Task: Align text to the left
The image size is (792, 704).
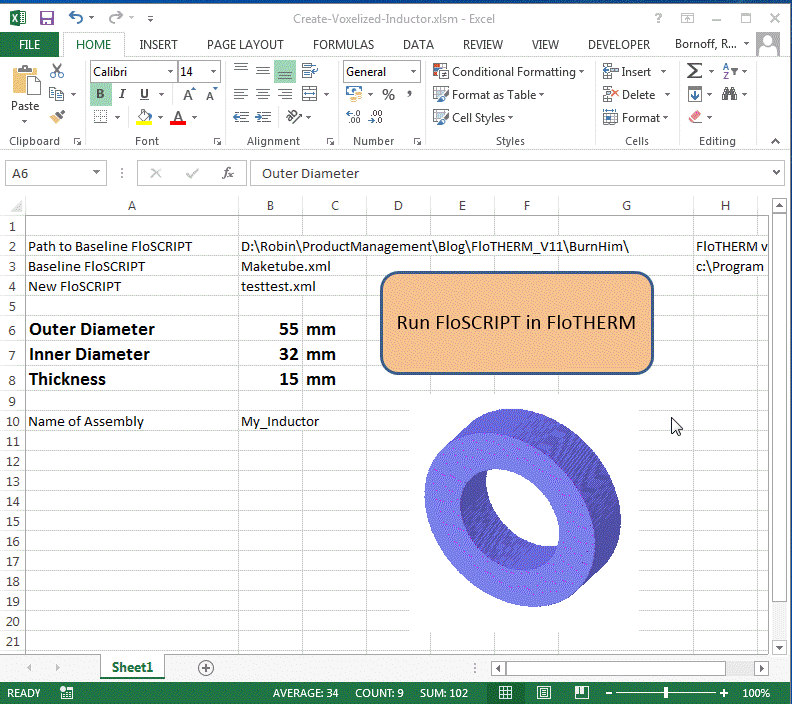Action: pyautogui.click(x=240, y=94)
